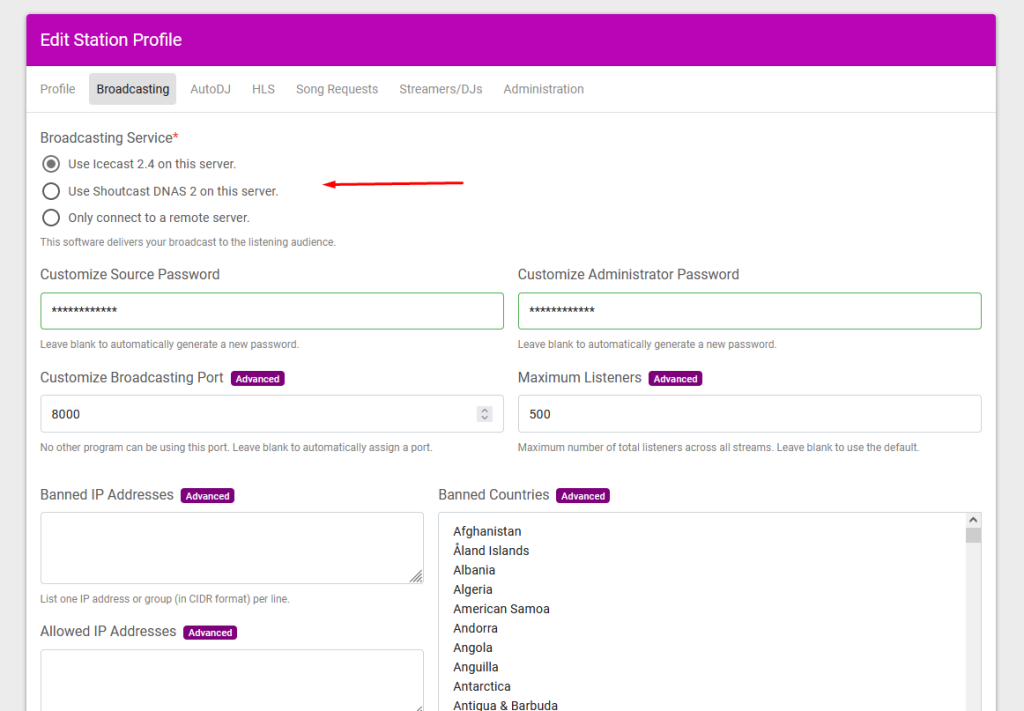Screen dimensions: 1024x711
Task: Select Antarctica in the country list
Action: pyautogui.click(x=482, y=686)
